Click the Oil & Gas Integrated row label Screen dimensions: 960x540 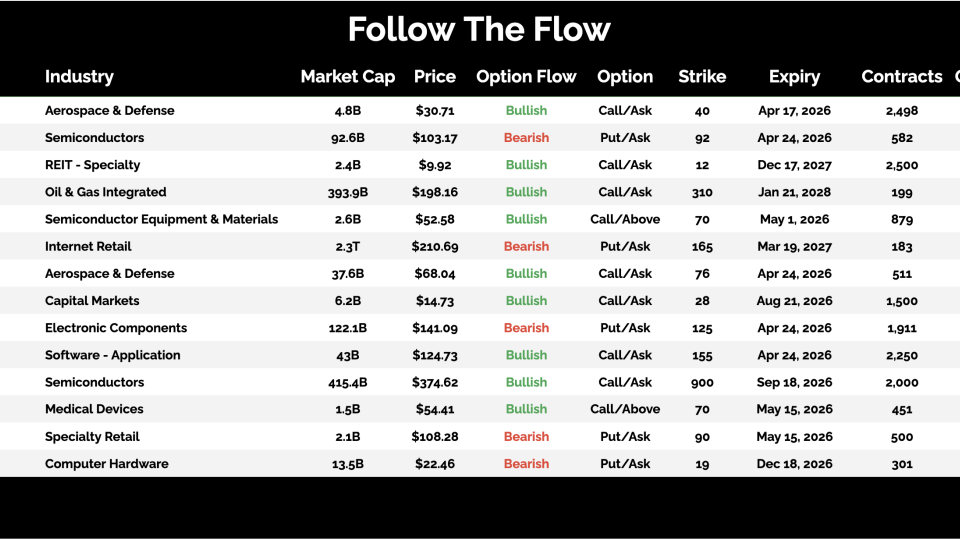tap(106, 192)
